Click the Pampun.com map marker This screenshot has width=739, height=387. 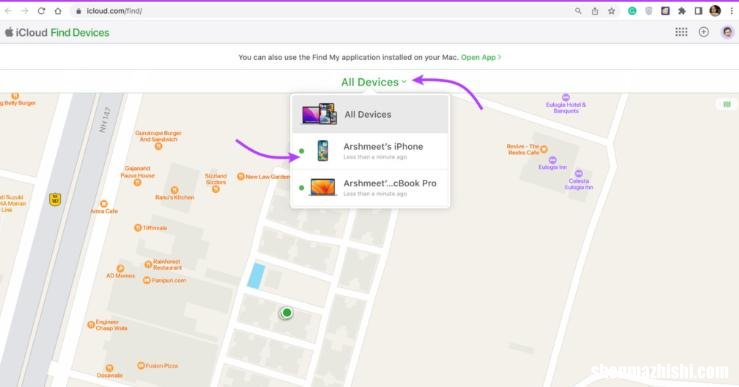coord(147,280)
